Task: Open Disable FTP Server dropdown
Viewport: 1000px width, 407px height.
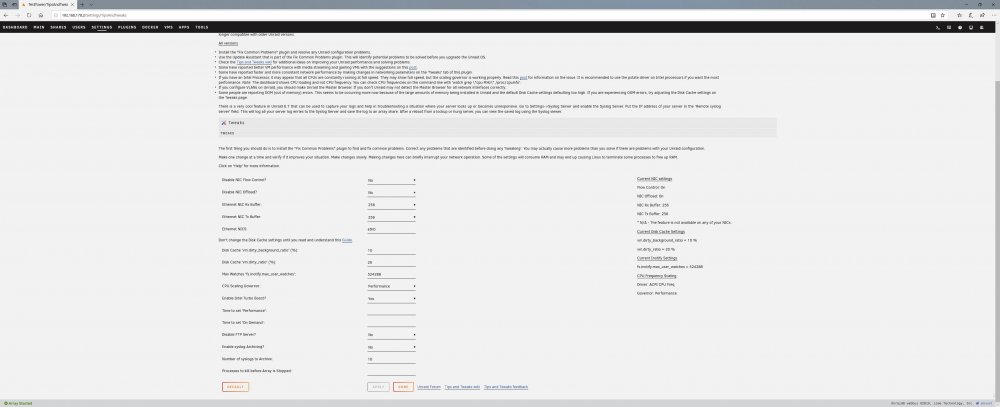Action: click(392, 335)
